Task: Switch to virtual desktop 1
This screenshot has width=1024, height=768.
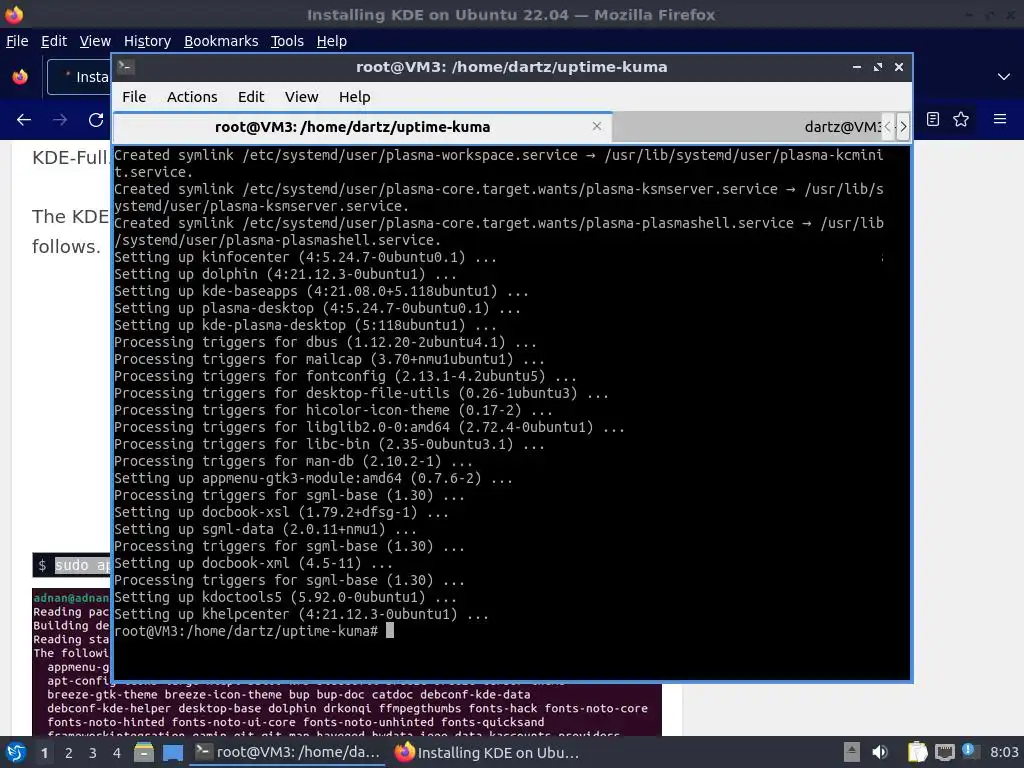Action: click(x=44, y=753)
